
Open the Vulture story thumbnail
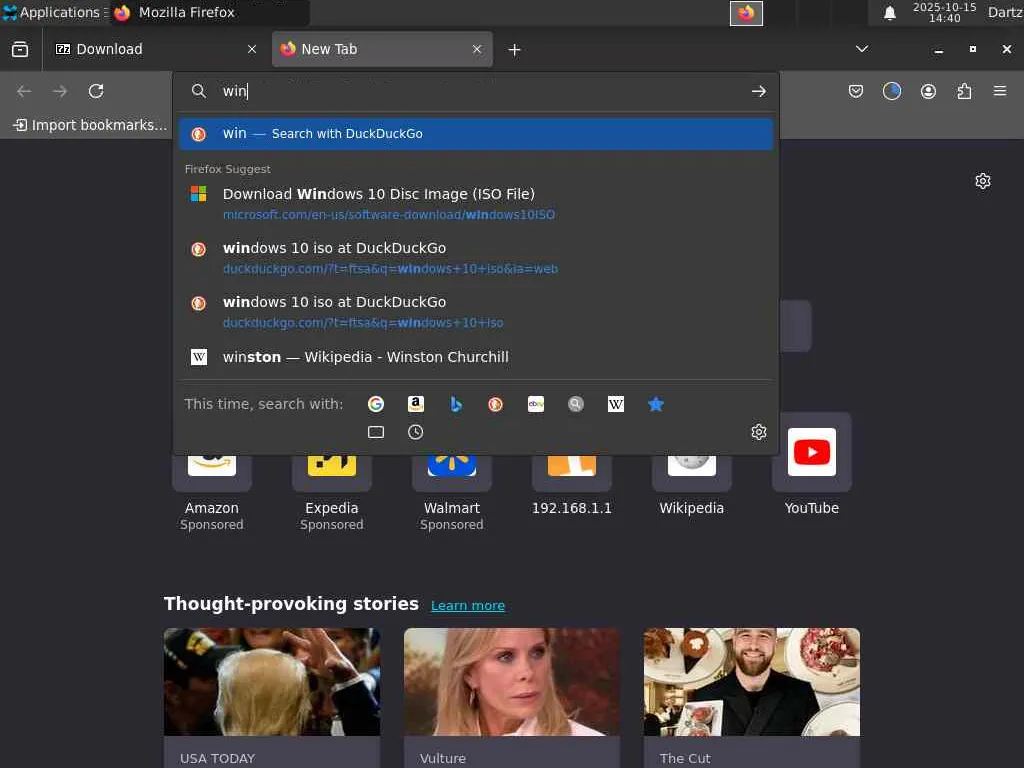(x=511, y=682)
